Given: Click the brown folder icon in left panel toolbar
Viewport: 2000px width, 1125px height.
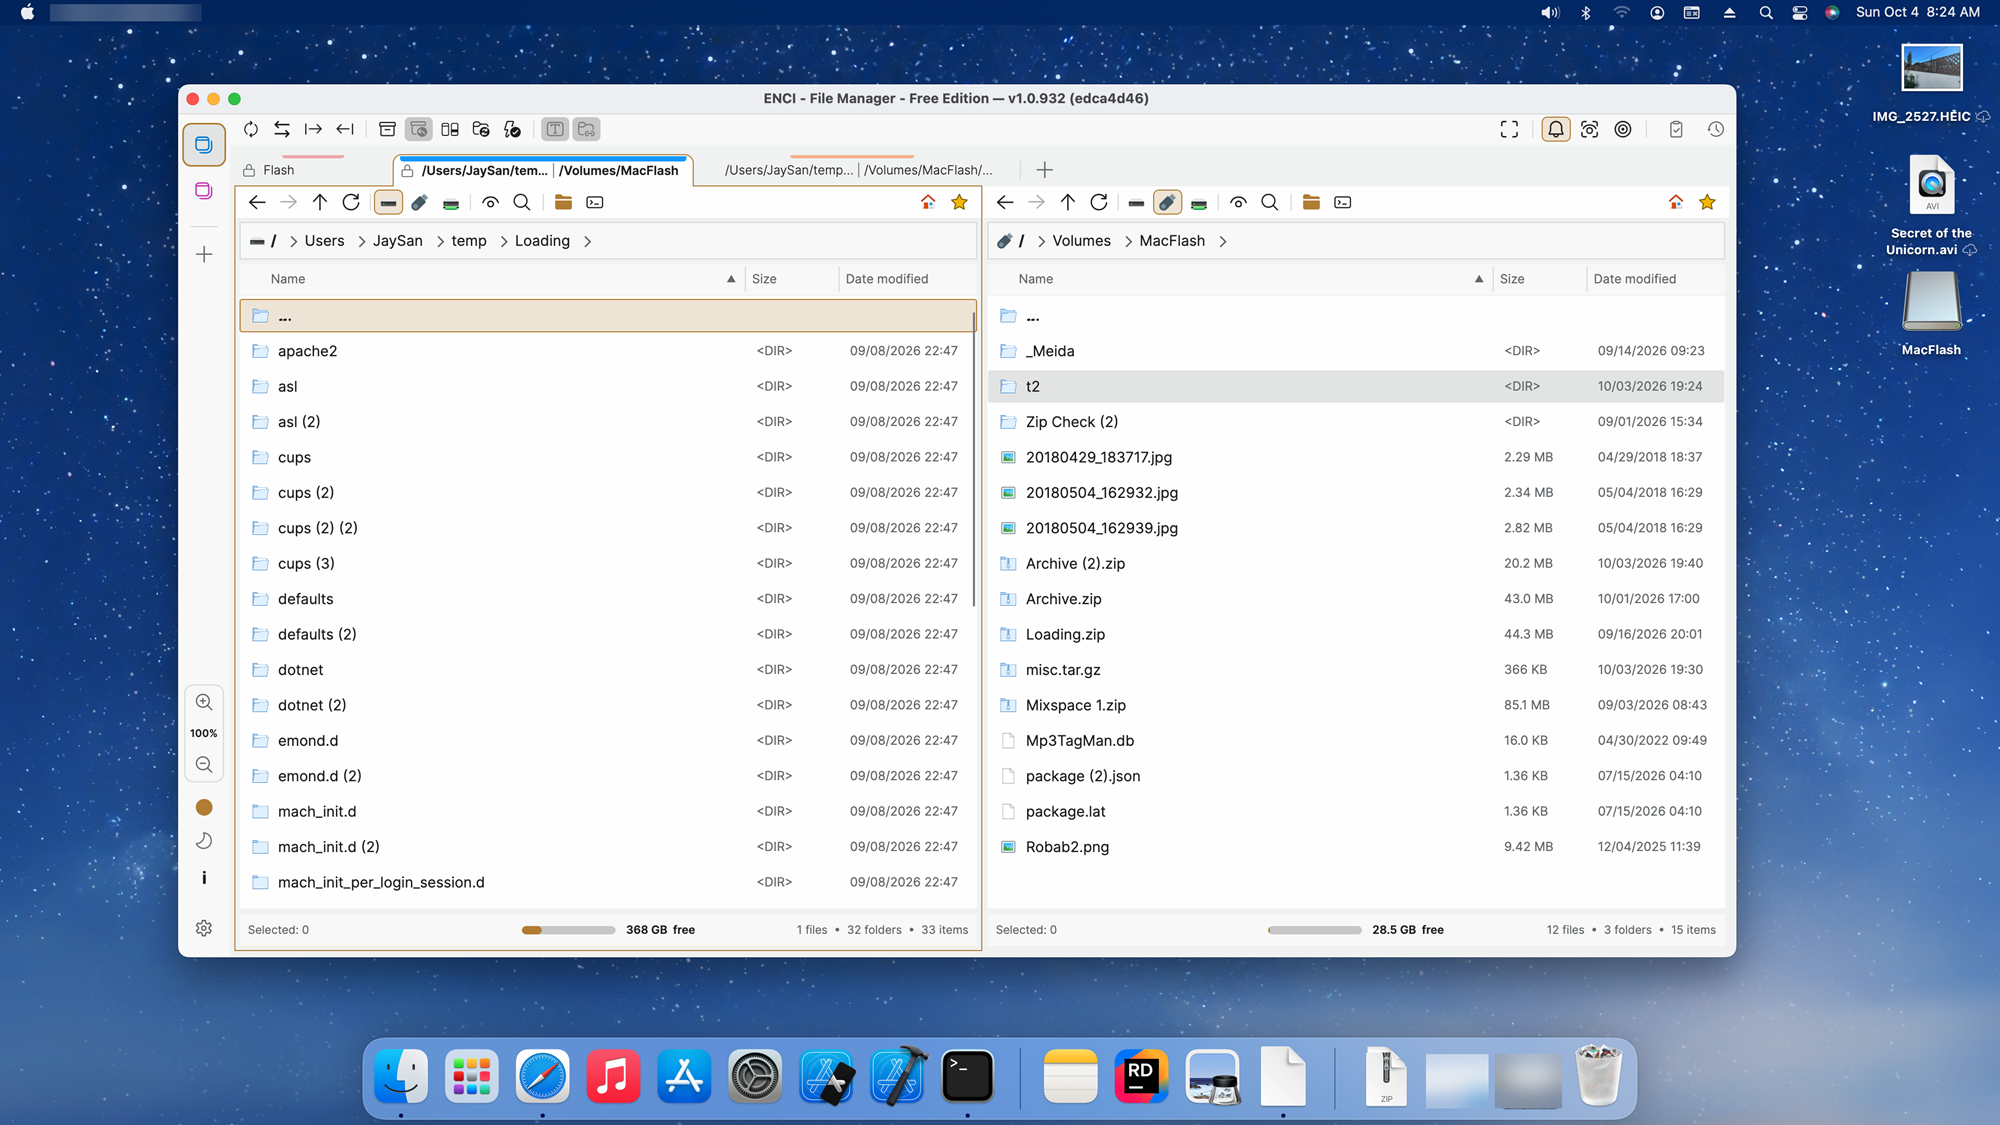Looking at the screenshot, I should tap(563, 202).
